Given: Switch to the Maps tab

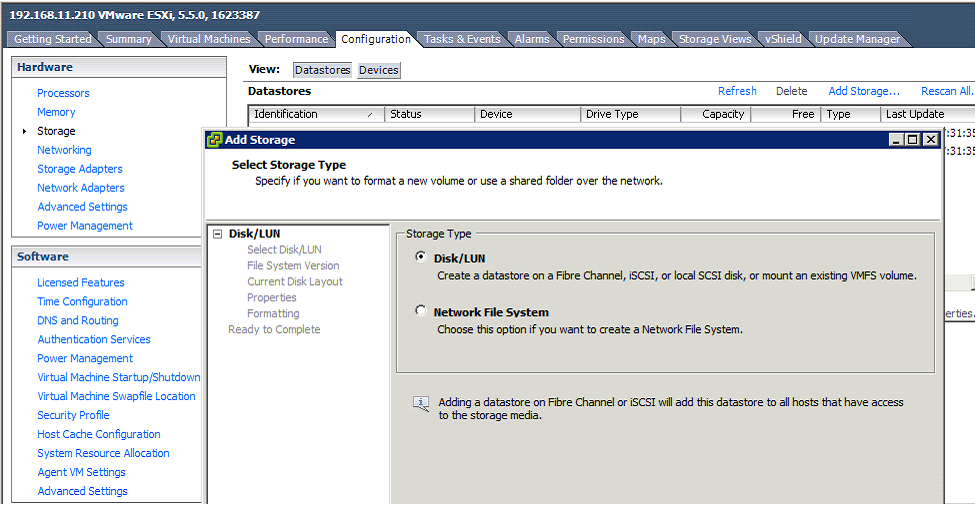Looking at the screenshot, I should click(651, 39).
